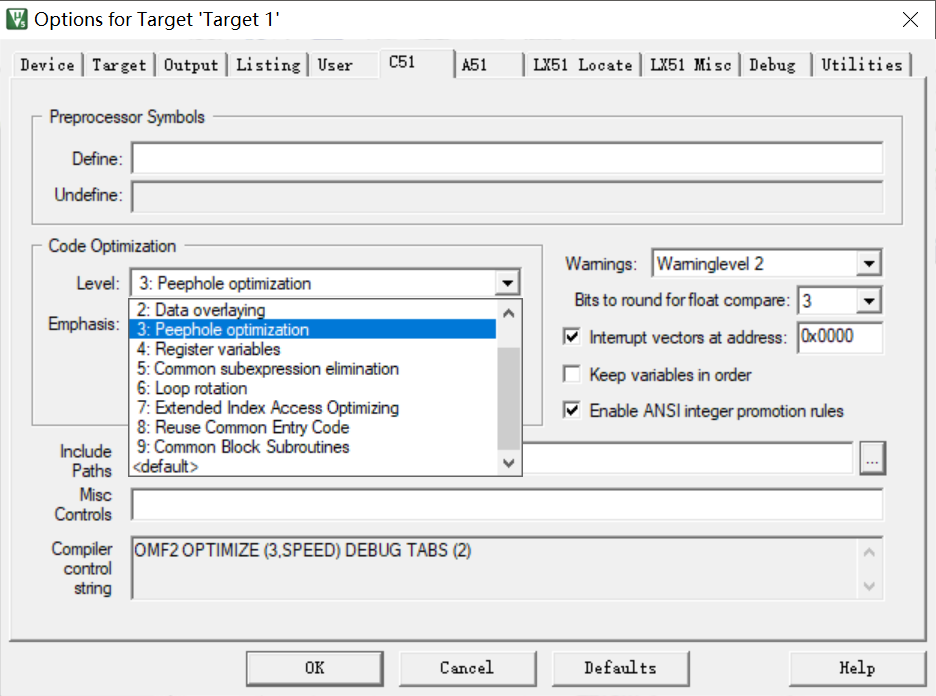936x696 pixels.
Task: Go to the User tab
Action: (x=335, y=64)
